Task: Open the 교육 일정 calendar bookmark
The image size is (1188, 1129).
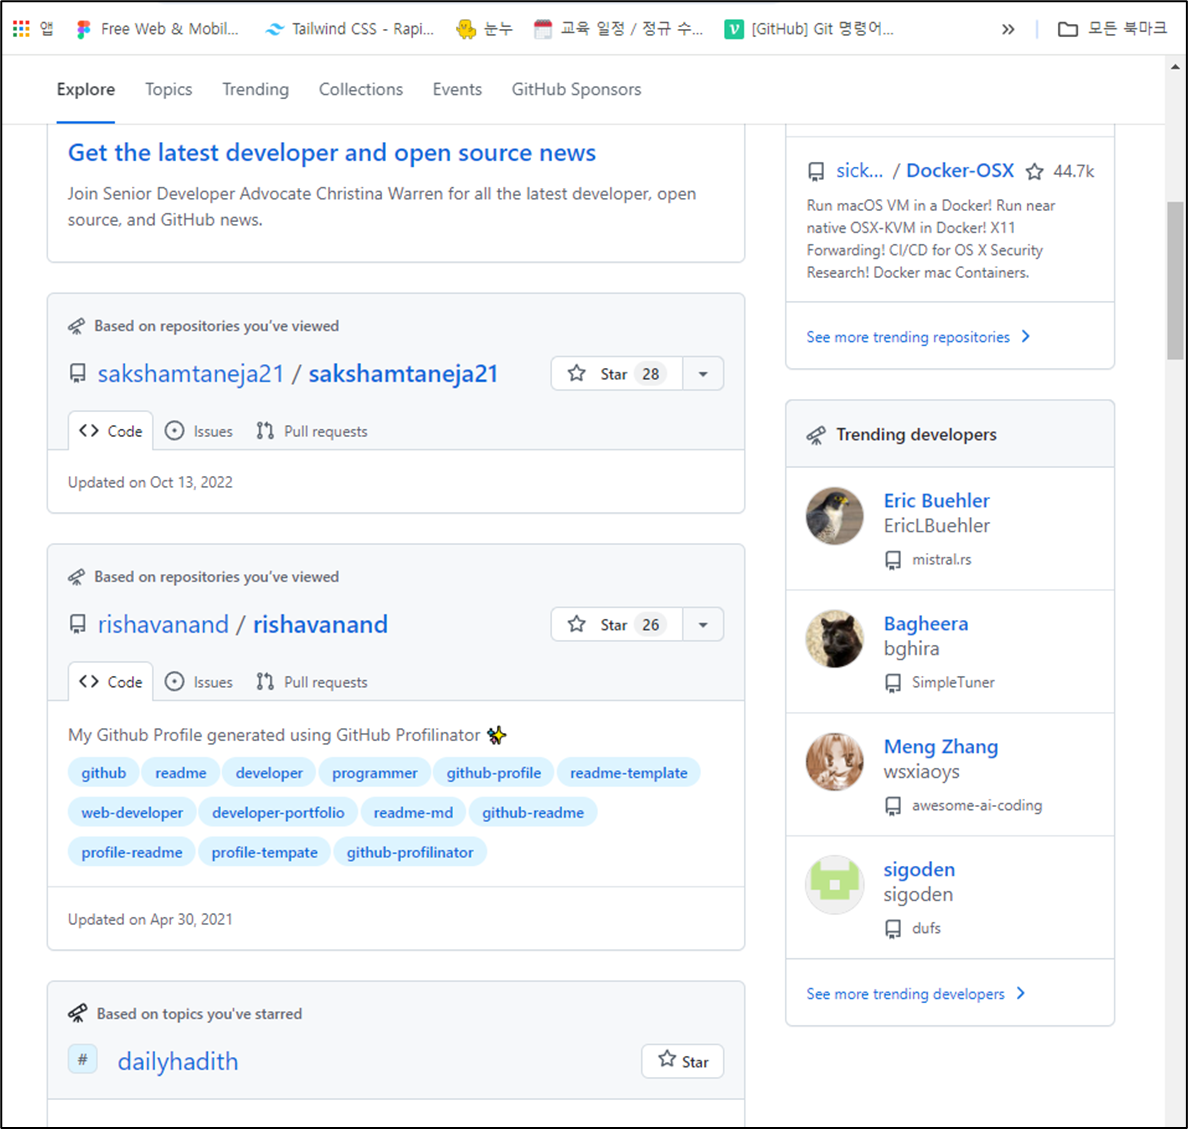Action: coord(618,29)
